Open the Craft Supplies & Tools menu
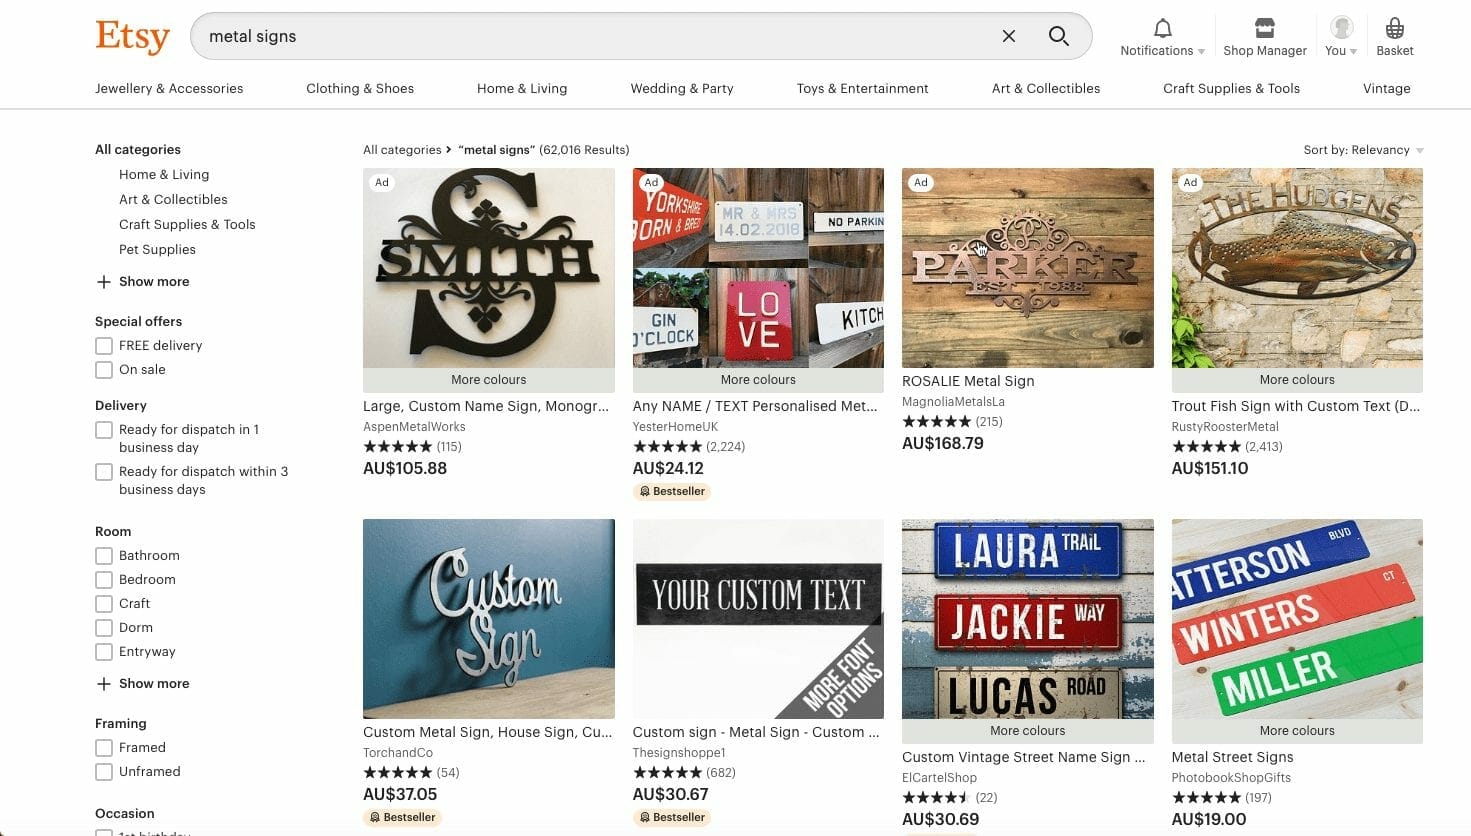 (1231, 88)
